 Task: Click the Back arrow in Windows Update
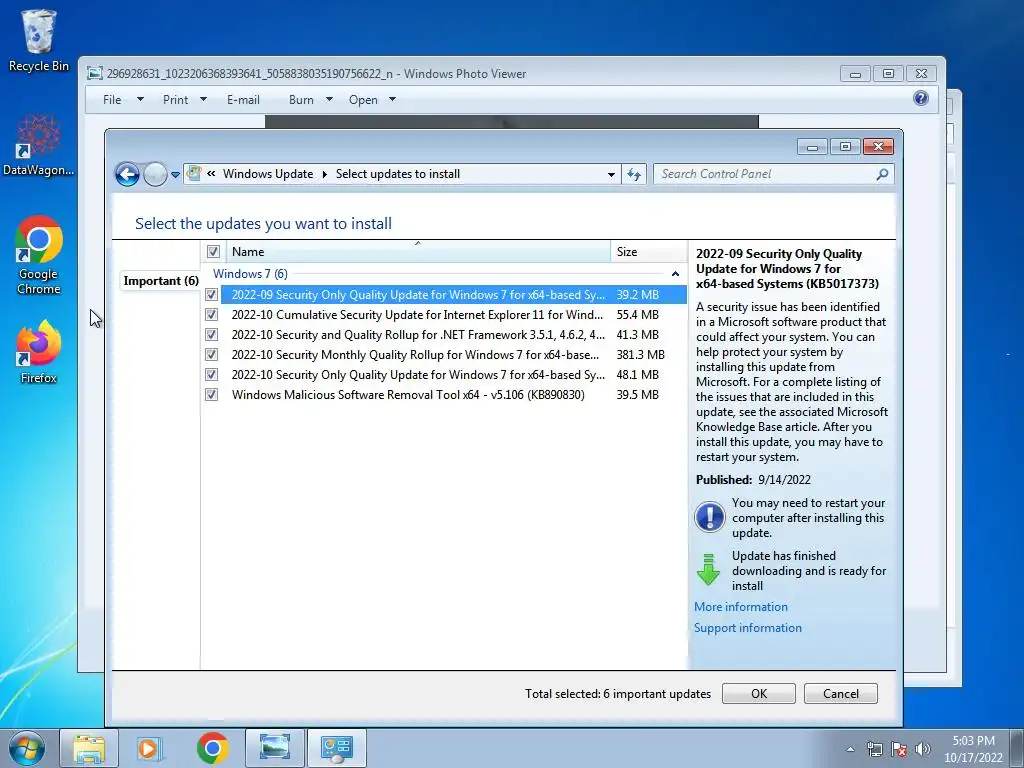pos(127,174)
